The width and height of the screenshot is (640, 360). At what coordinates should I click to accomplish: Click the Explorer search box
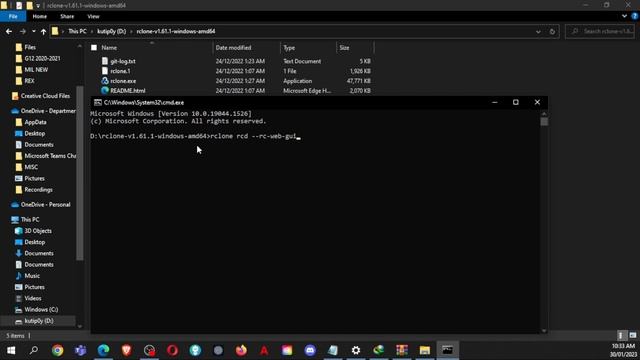coord(600,31)
